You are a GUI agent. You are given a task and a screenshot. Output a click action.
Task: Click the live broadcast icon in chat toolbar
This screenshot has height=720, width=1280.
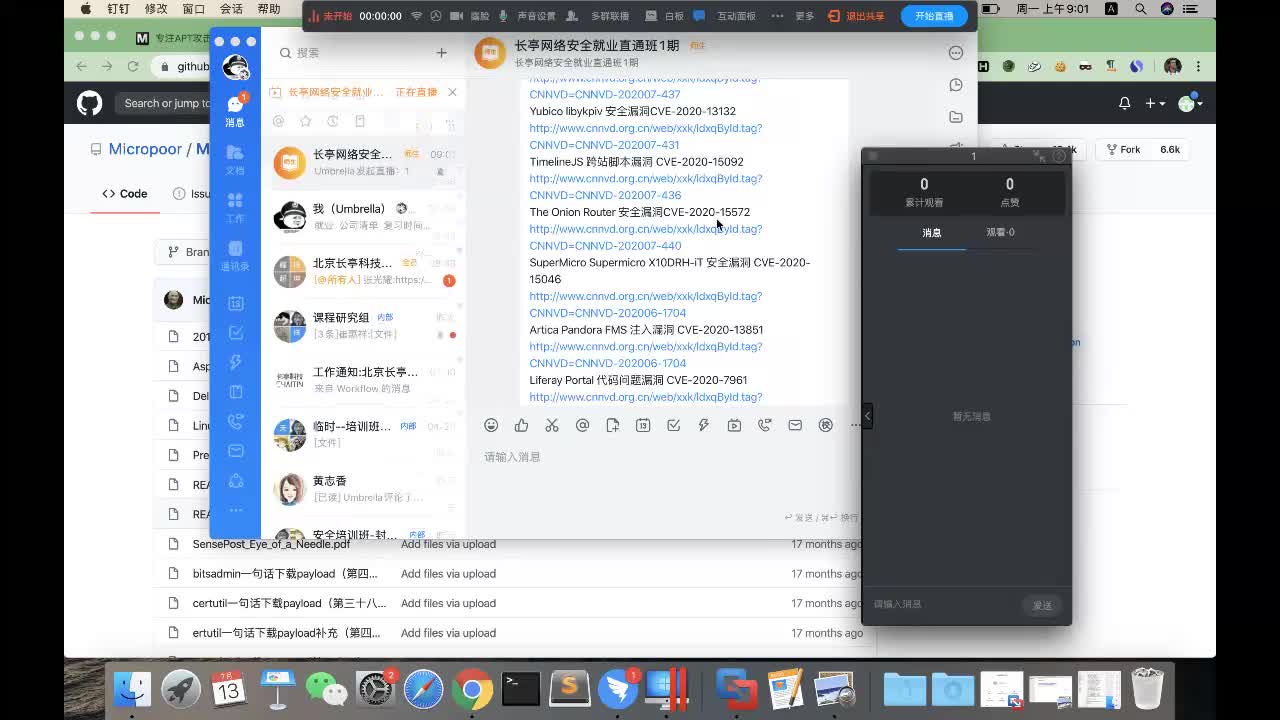click(734, 425)
